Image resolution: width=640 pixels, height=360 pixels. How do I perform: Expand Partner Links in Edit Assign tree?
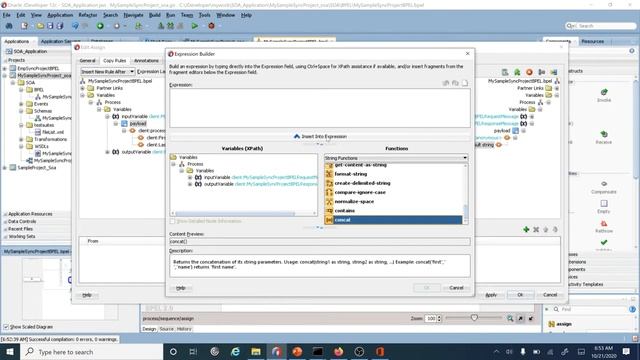coord(82,88)
